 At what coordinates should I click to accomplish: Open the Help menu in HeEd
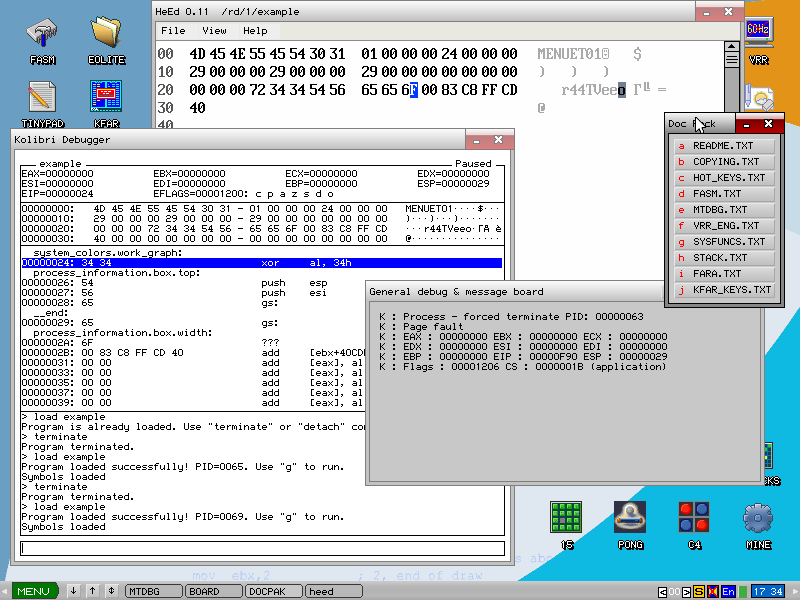pos(255,31)
